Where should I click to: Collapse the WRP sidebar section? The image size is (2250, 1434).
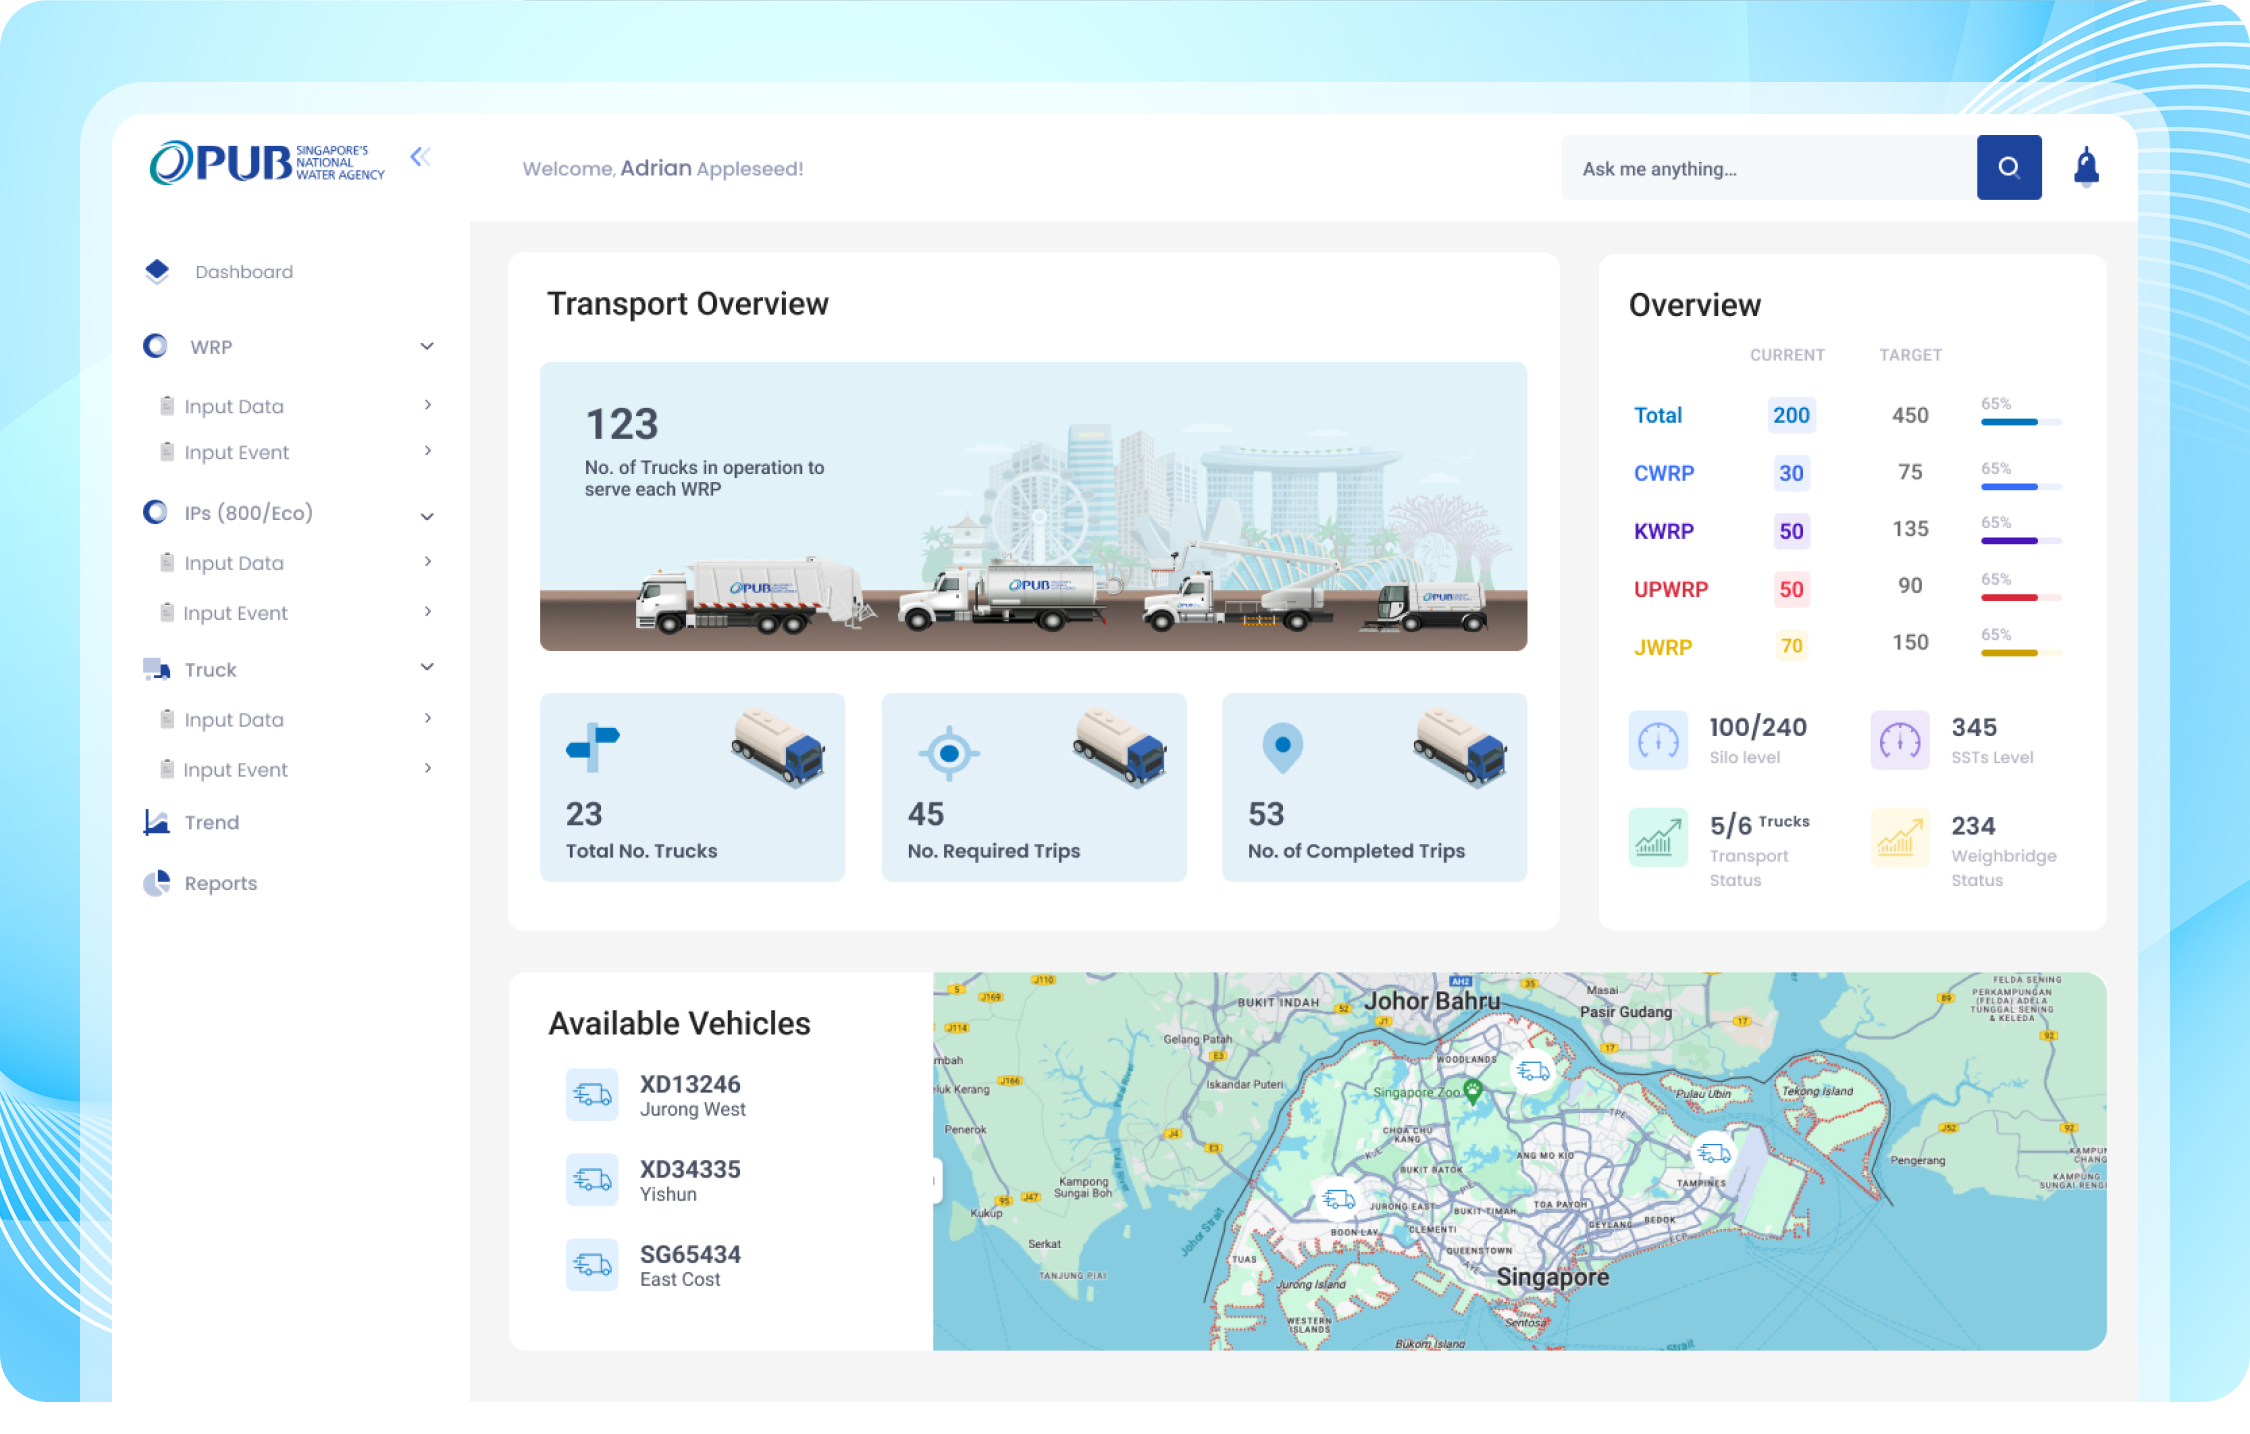point(427,347)
